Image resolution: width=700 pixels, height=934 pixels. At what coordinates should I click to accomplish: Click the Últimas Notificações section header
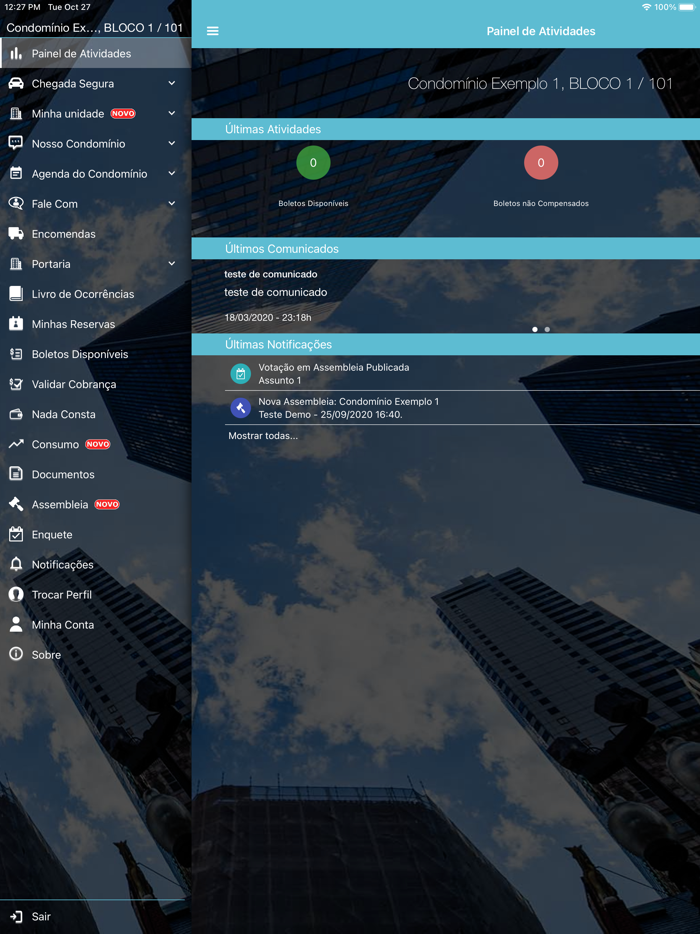point(446,344)
